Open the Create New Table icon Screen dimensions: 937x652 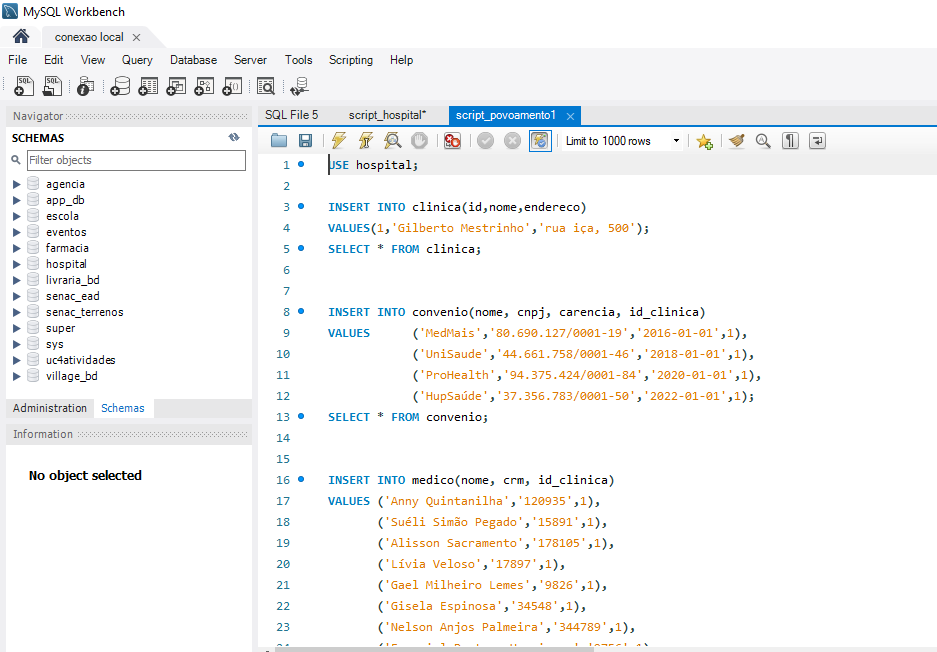click(x=148, y=86)
